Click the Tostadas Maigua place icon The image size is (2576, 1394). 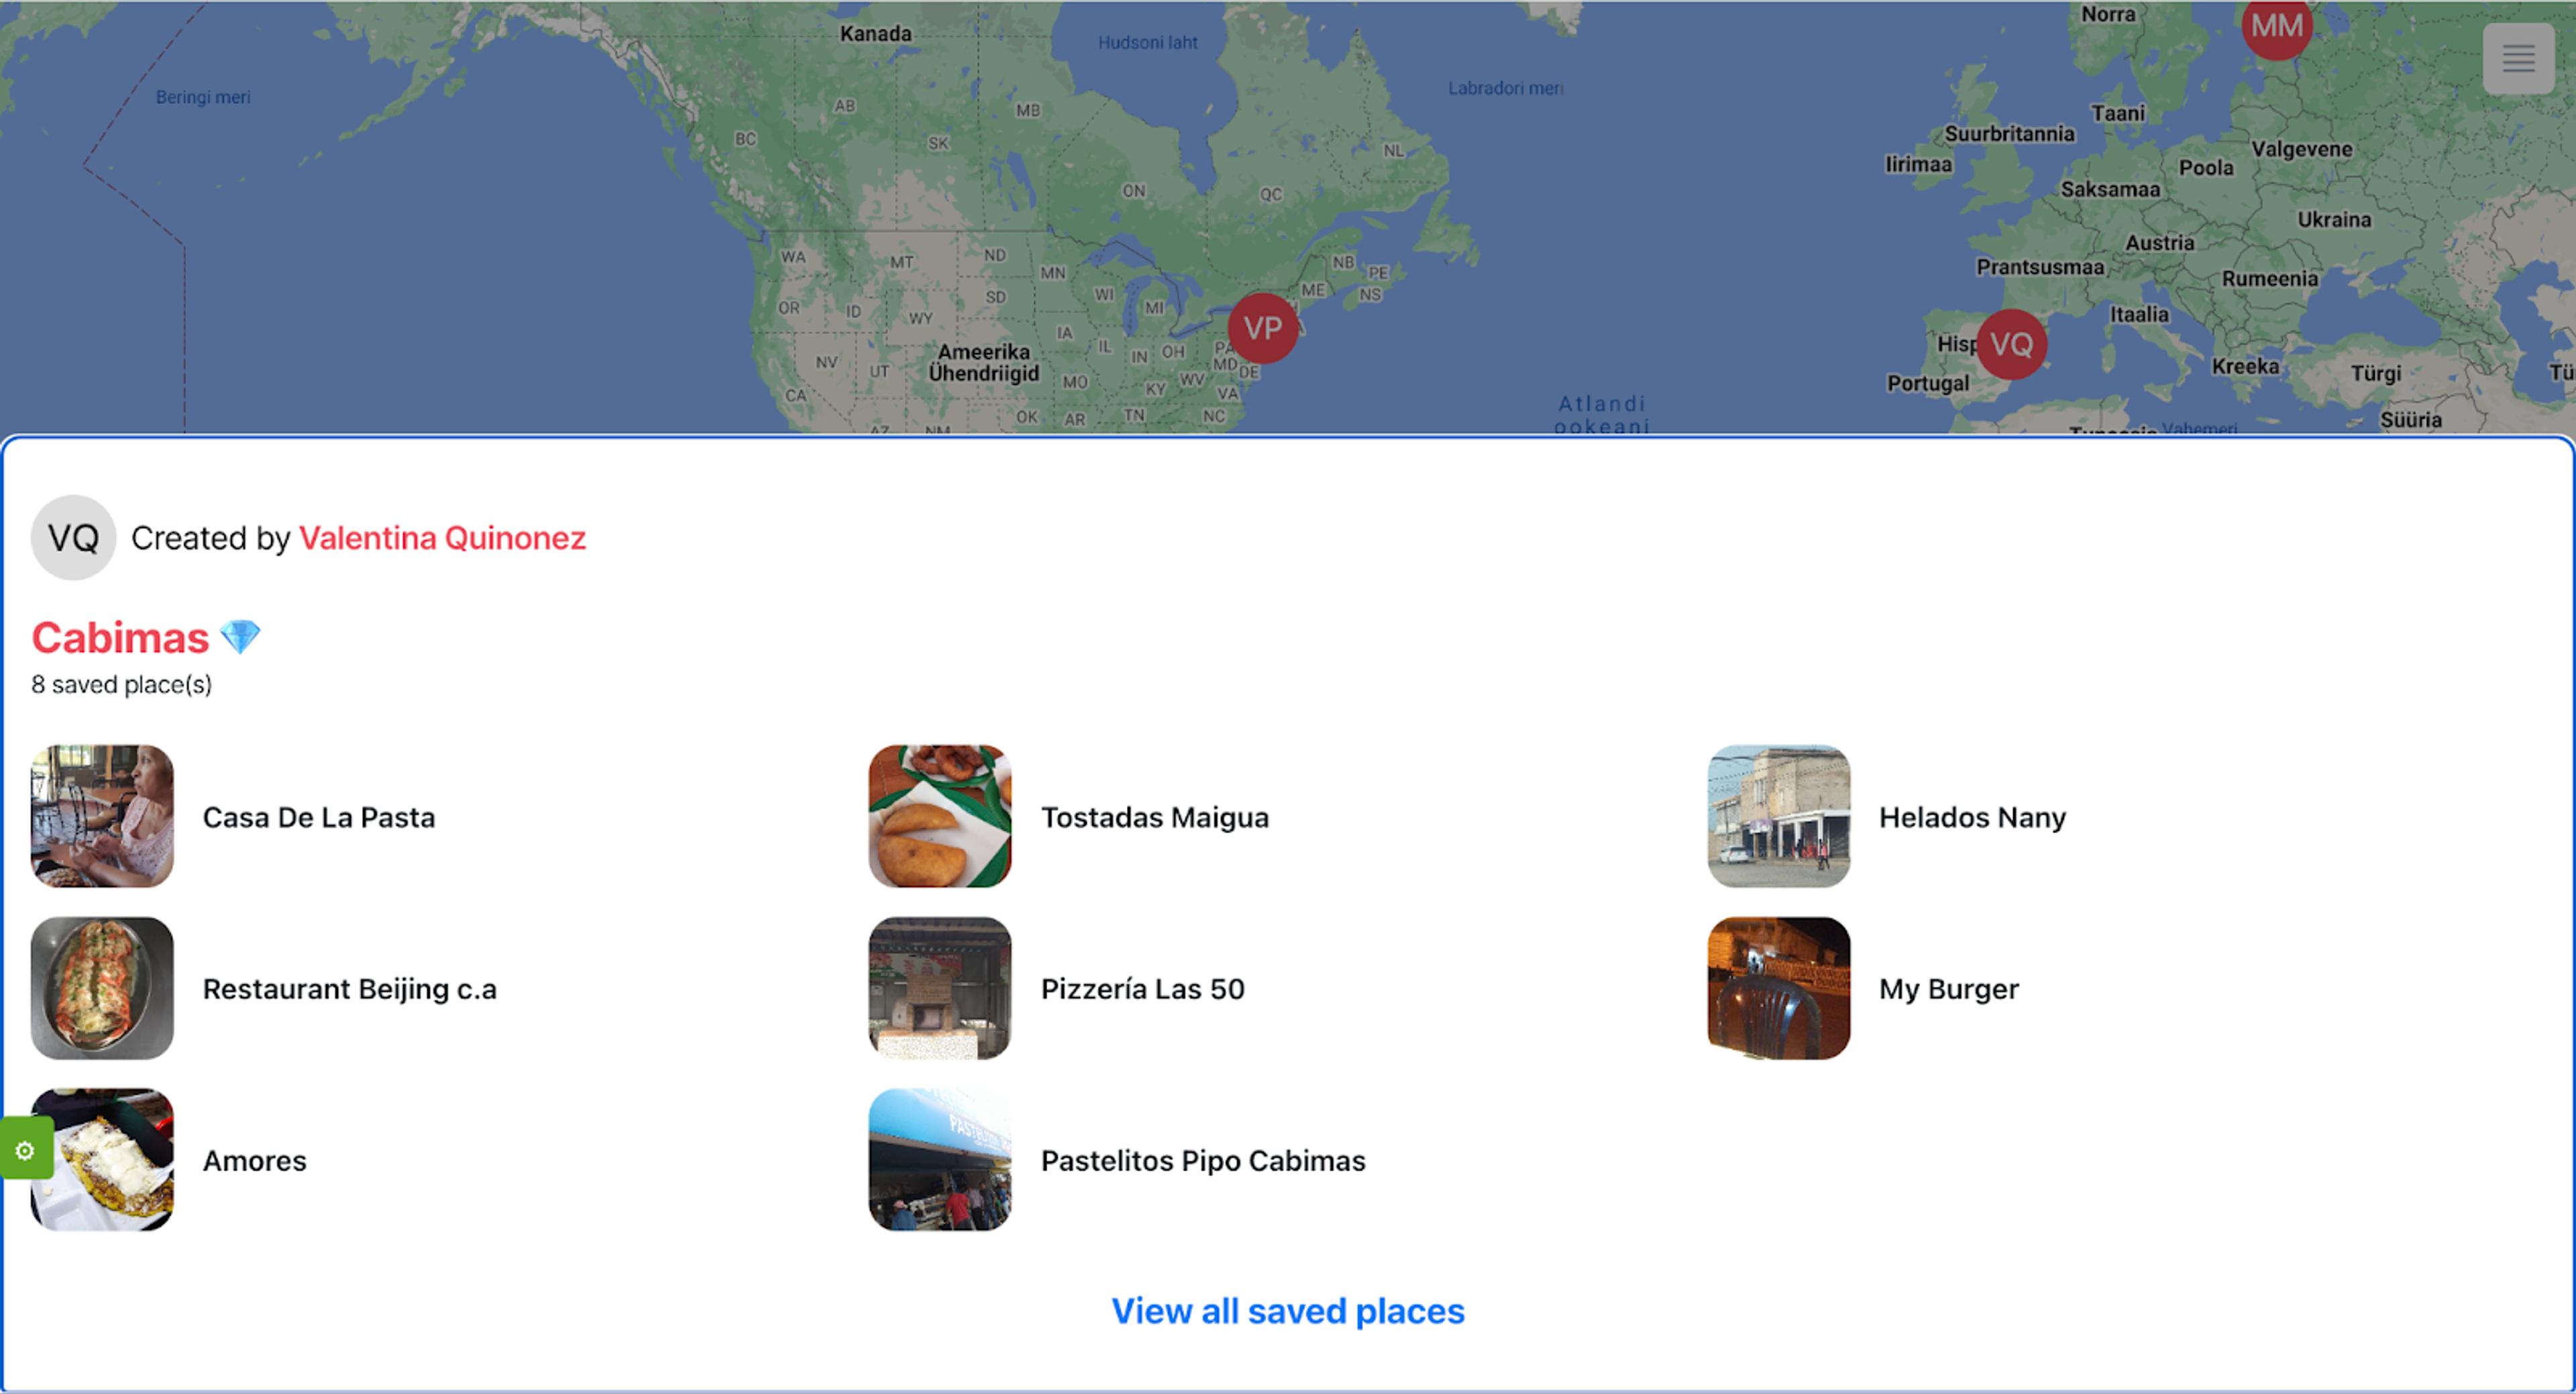[x=943, y=816]
